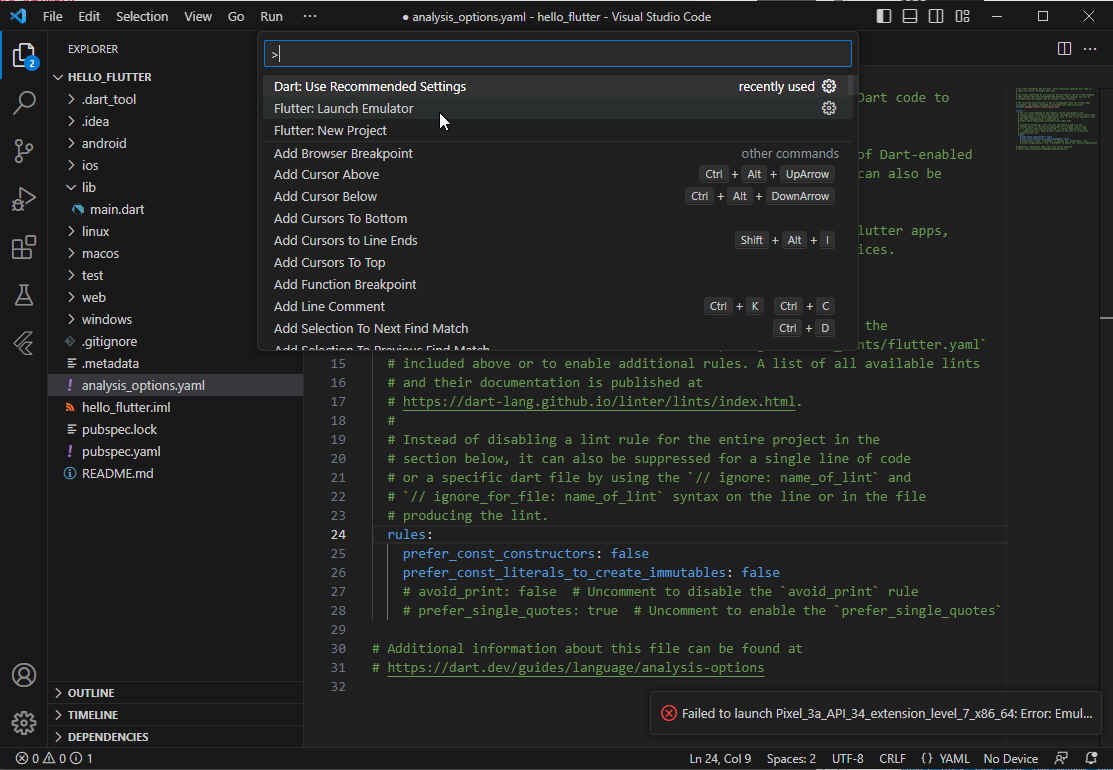The width and height of the screenshot is (1113, 770).
Task: Open editor More Actions ellipsis
Action: 1090,48
